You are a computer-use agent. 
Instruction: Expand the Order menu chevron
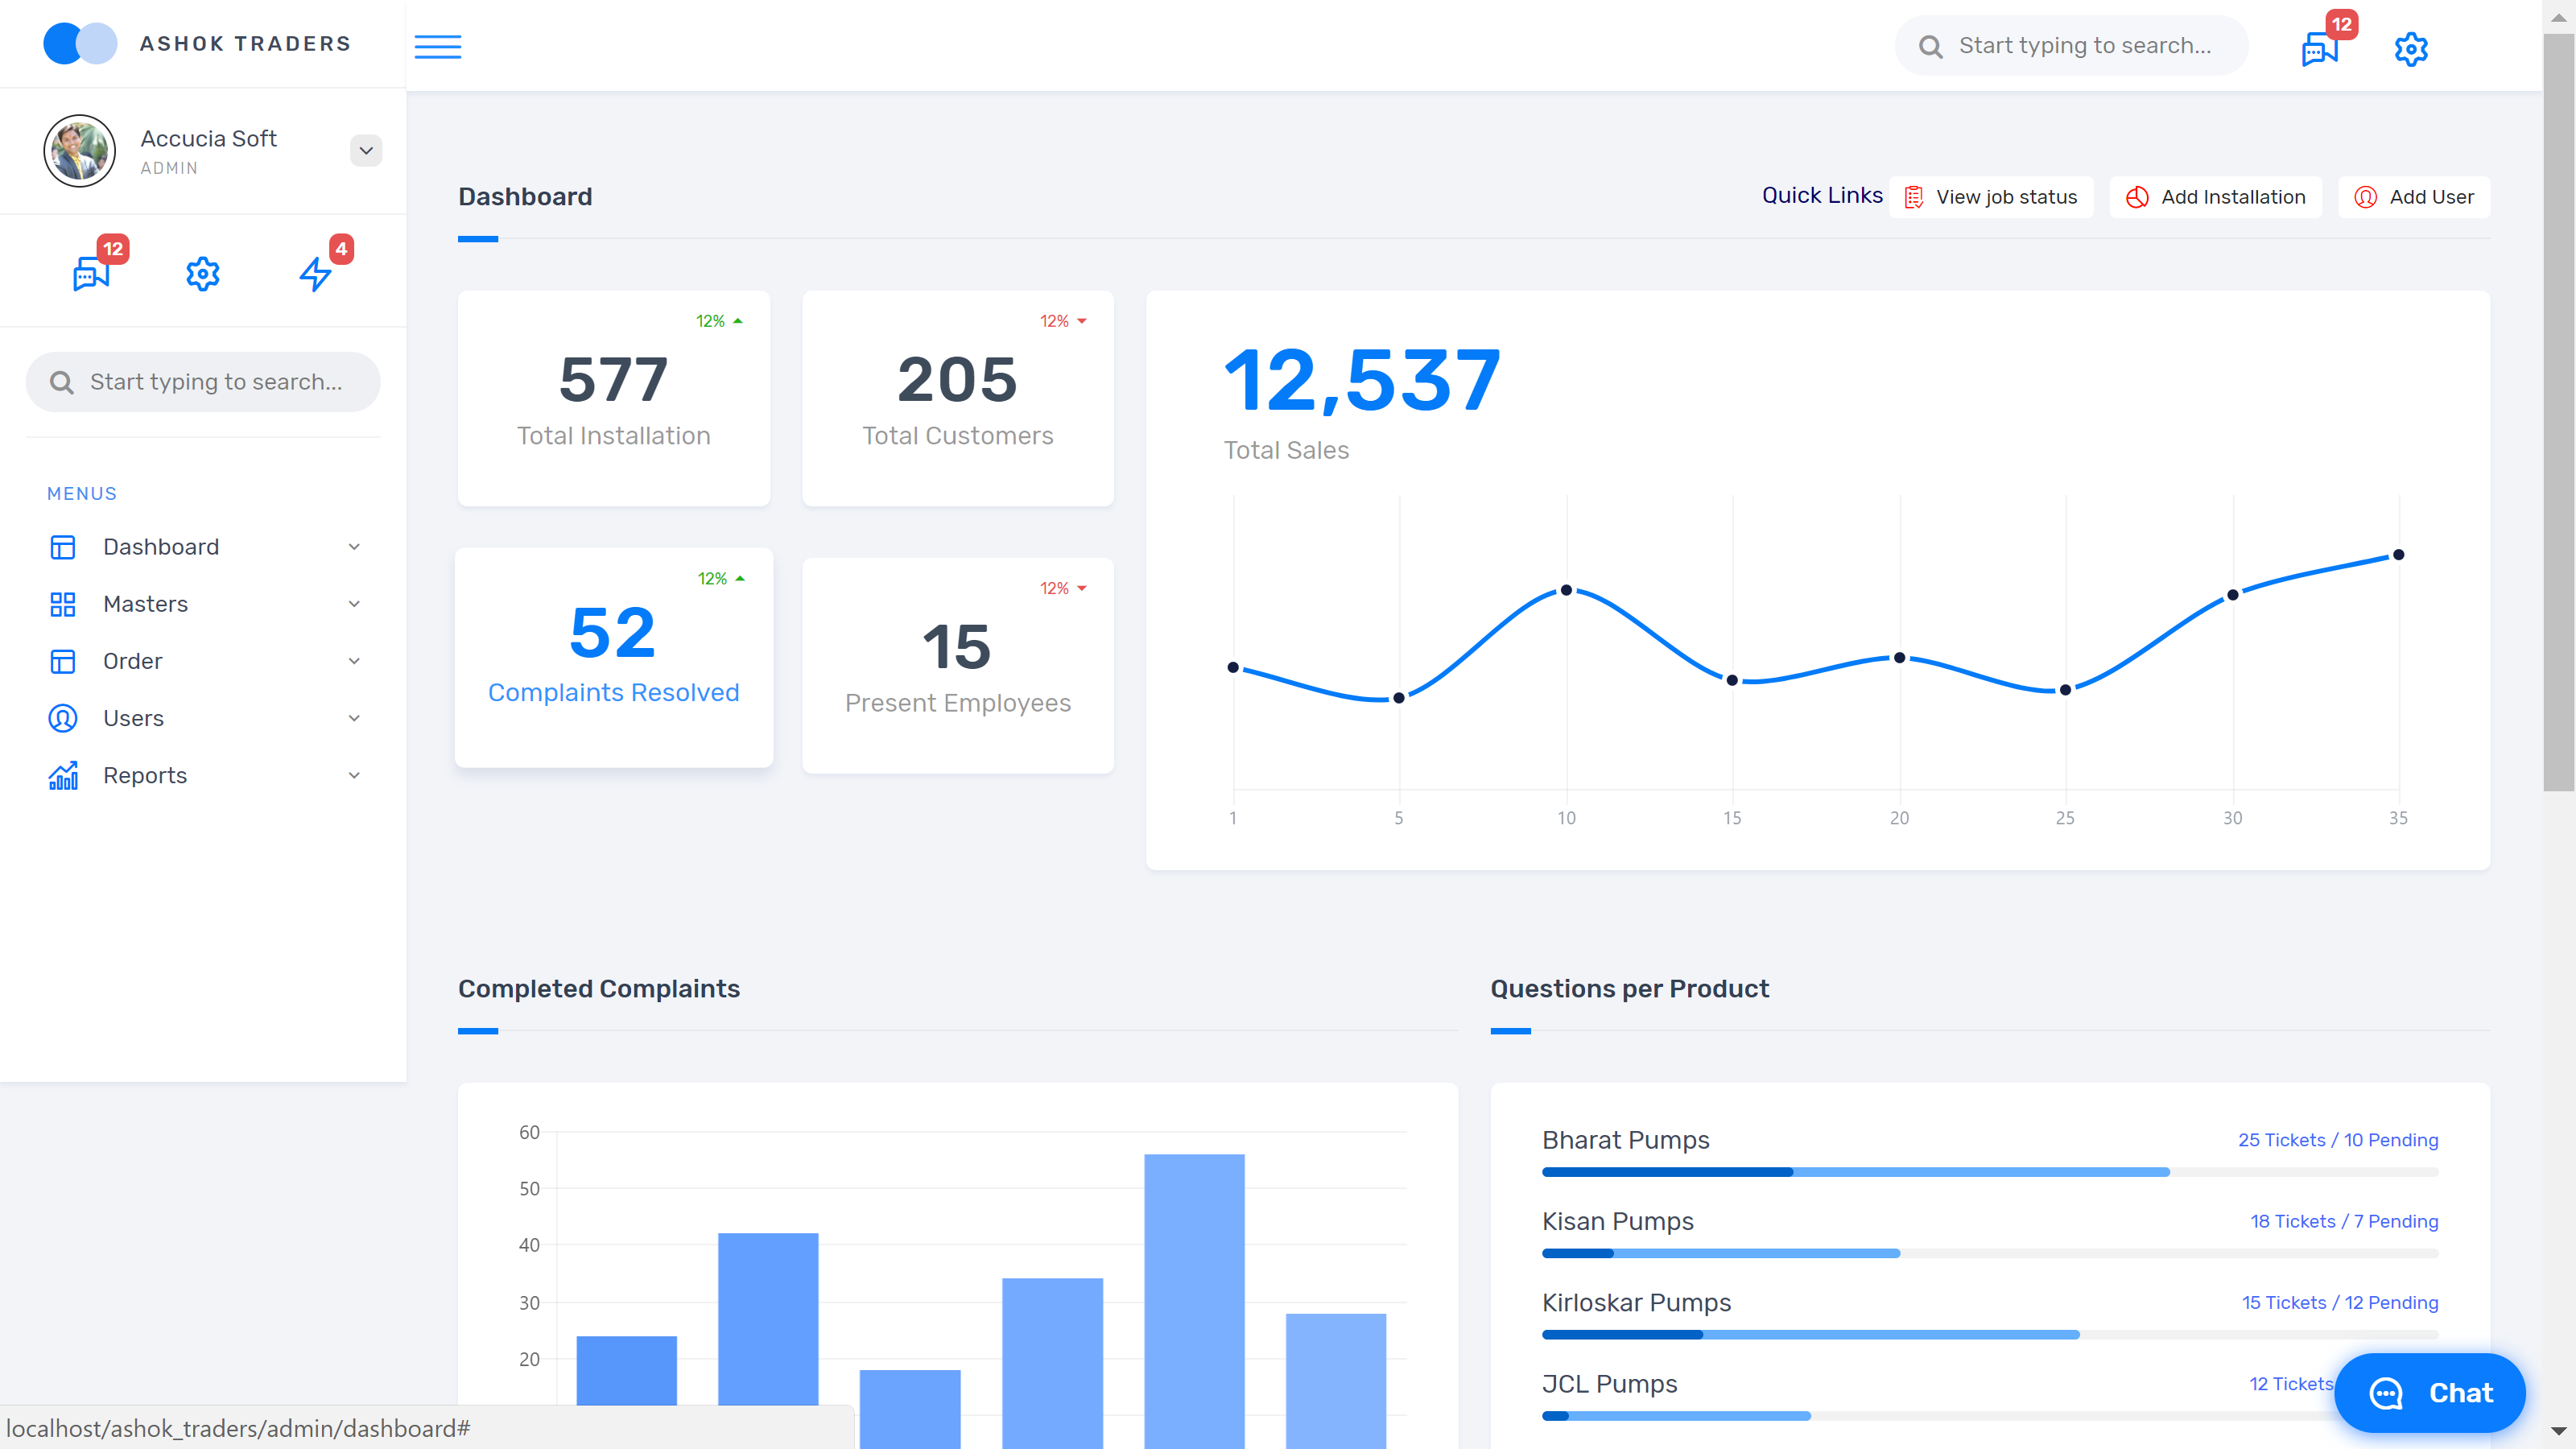point(354,661)
